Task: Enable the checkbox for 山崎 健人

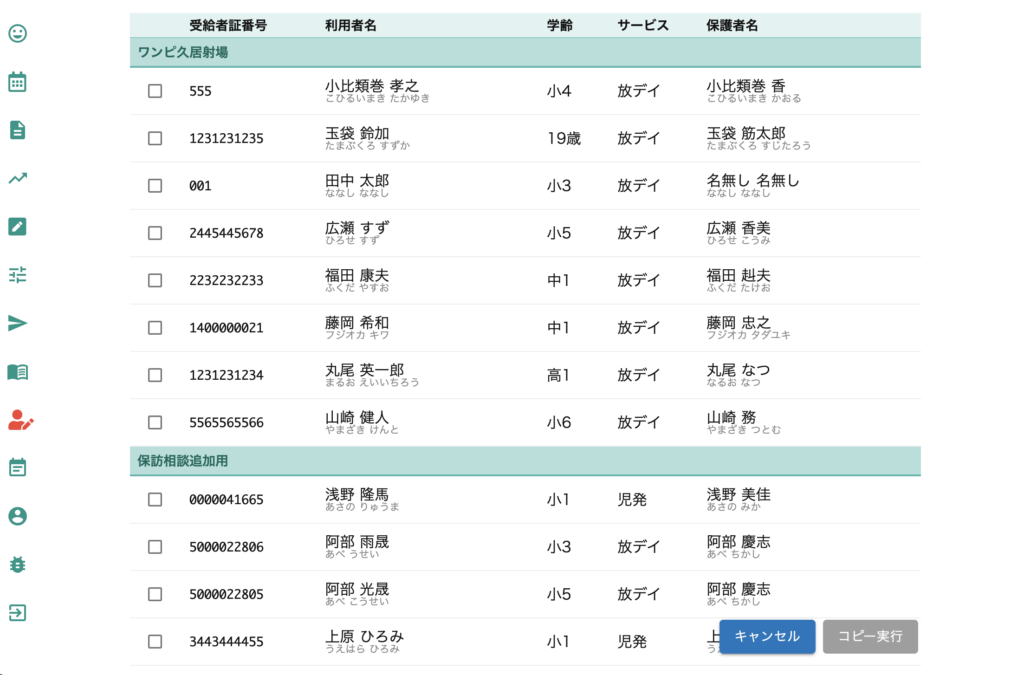Action: (155, 423)
